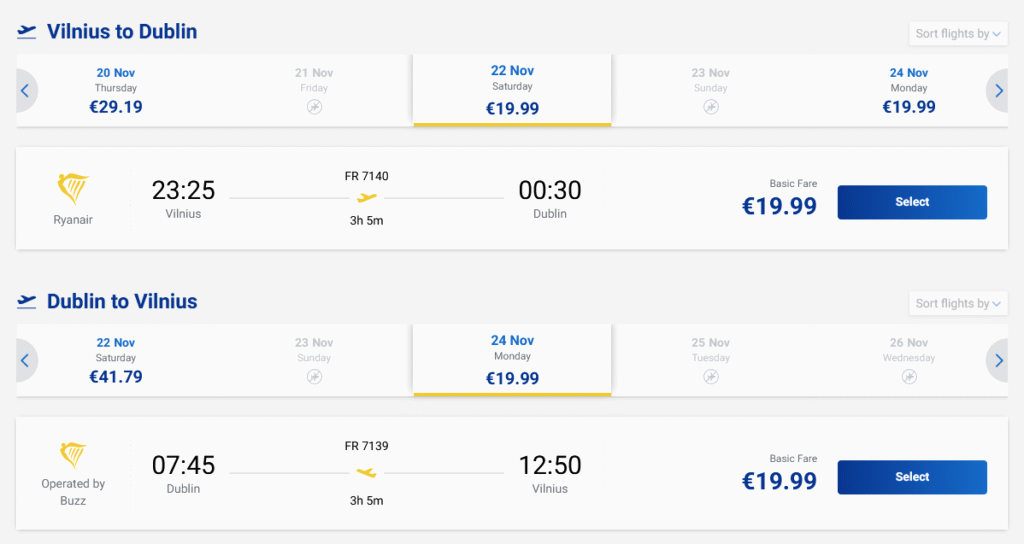Select the 23:25 Vilnius to Dublin flight
The height and width of the screenshot is (544, 1024).
(x=911, y=202)
